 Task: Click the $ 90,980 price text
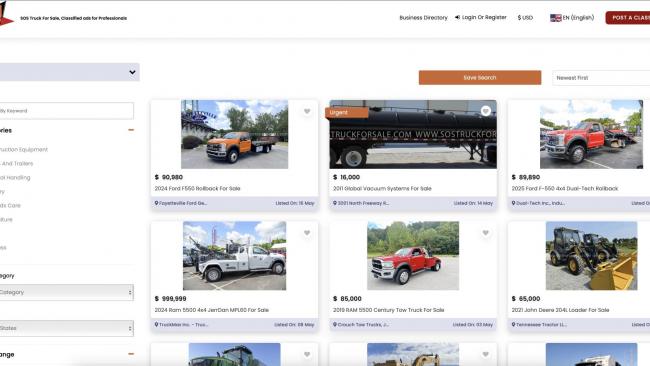169,177
